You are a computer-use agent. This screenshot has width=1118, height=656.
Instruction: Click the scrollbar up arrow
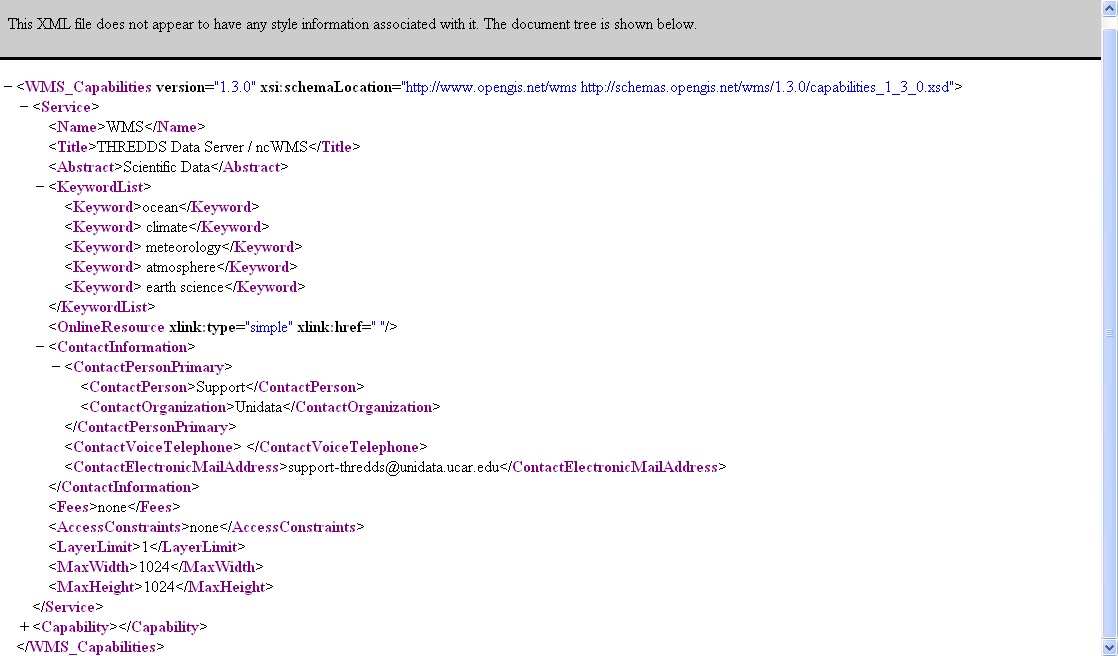1108,8
